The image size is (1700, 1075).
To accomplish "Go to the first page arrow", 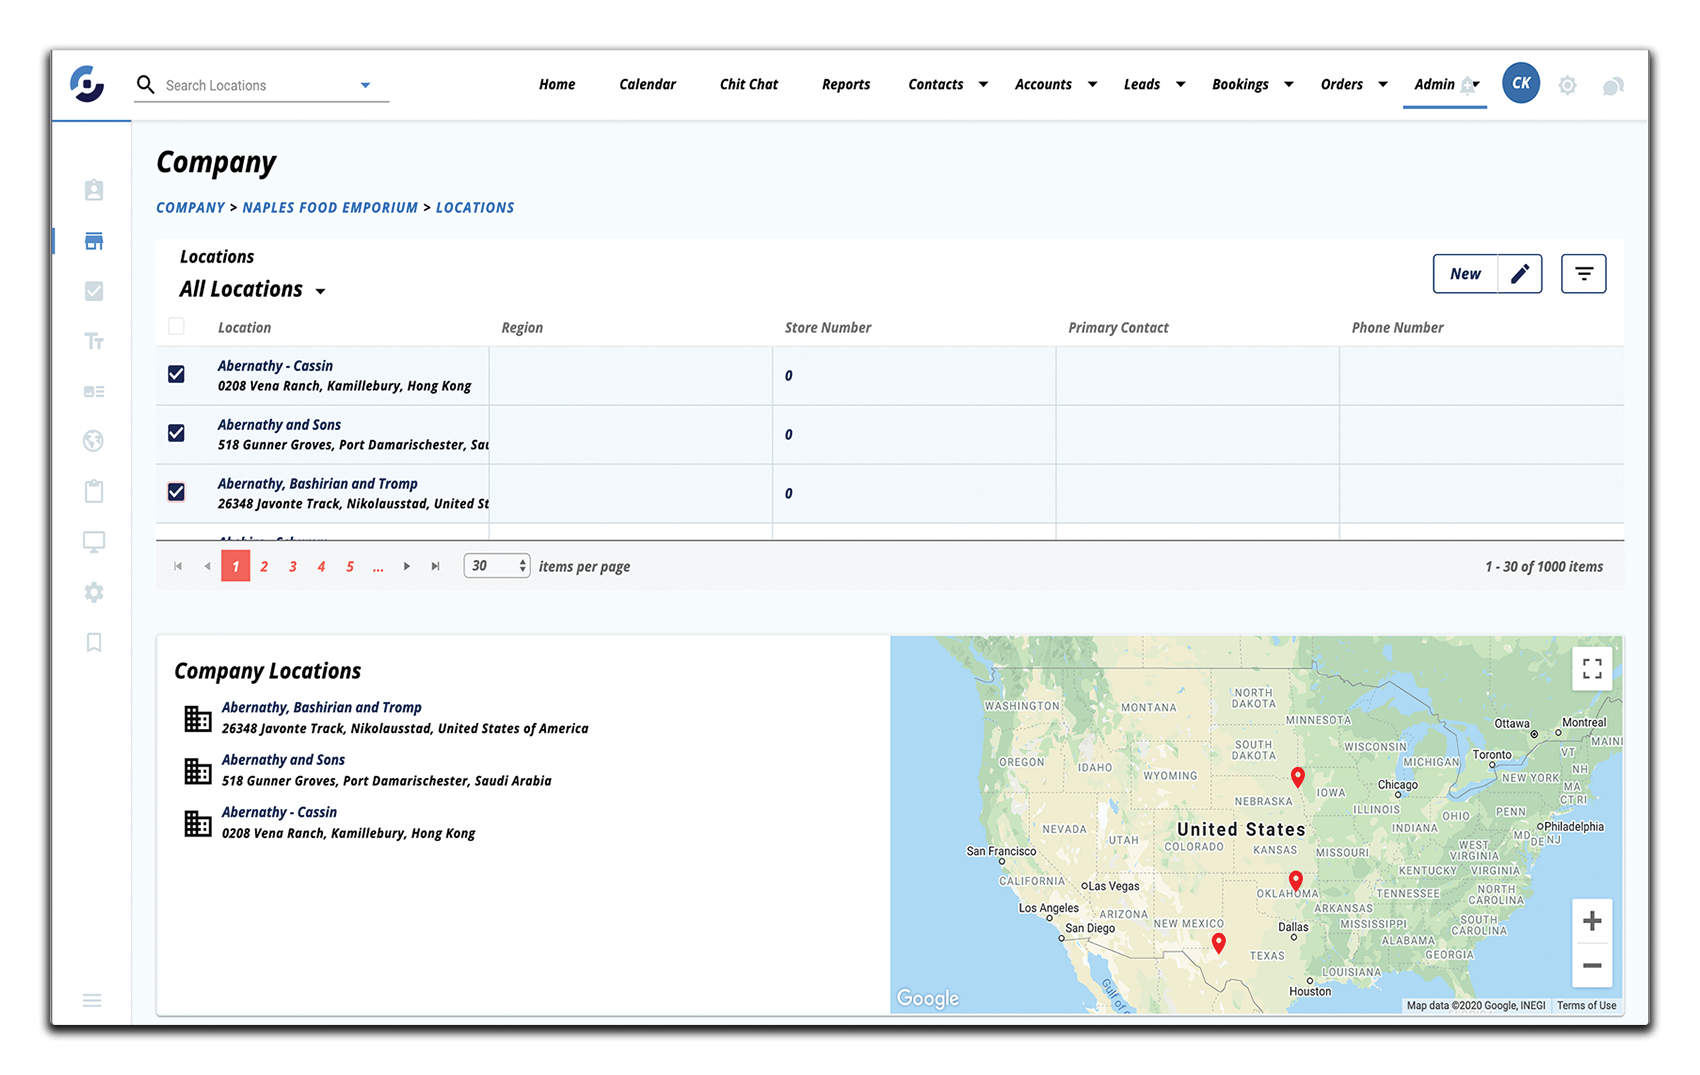I will click(x=178, y=566).
